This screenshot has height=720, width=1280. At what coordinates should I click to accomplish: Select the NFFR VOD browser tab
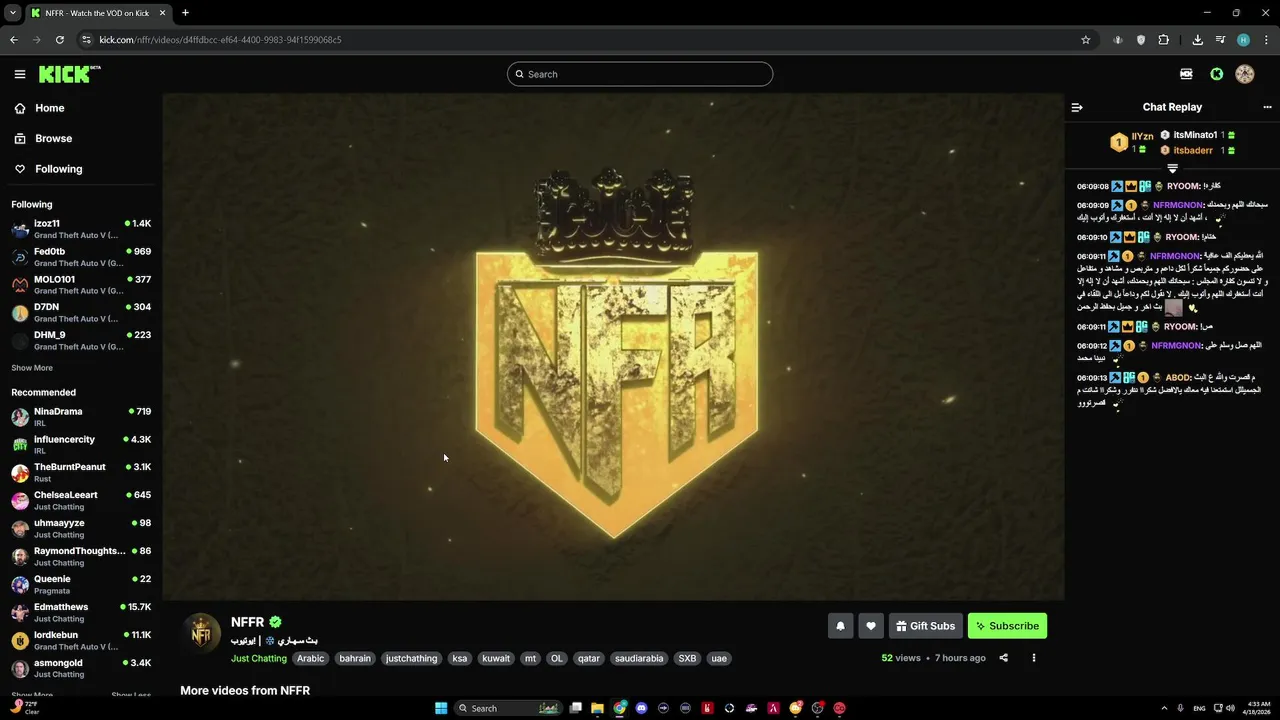point(98,13)
